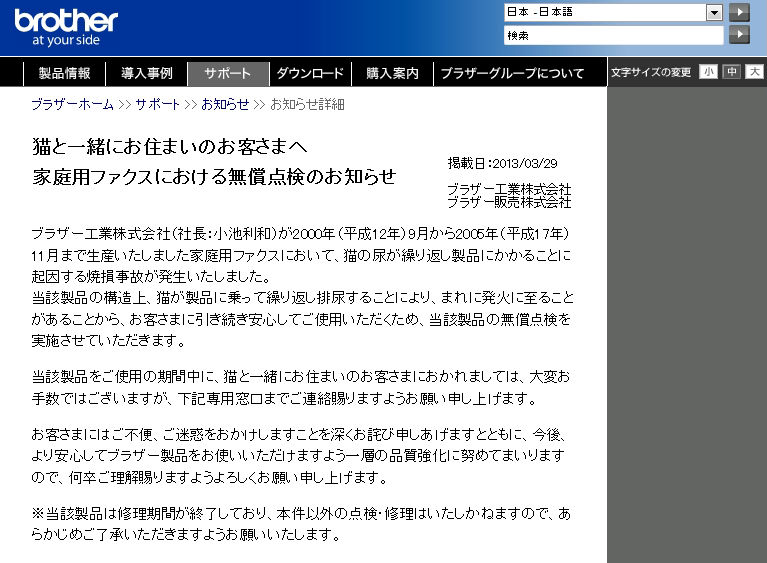Set font size to 中 (medium)
The image size is (767, 563).
coord(731,72)
